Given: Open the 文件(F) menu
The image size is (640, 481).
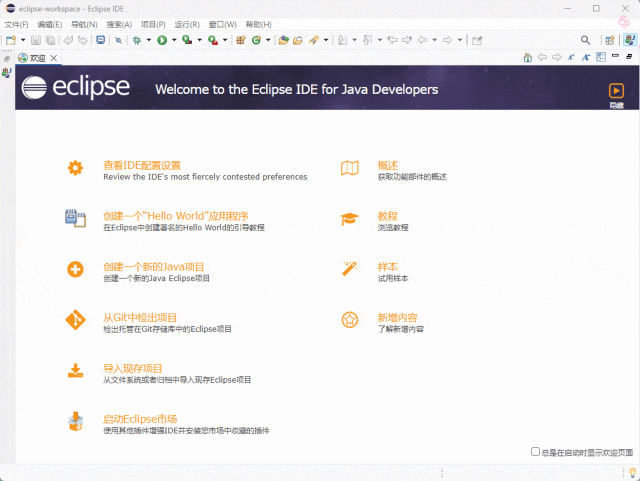Looking at the screenshot, I should [16, 24].
